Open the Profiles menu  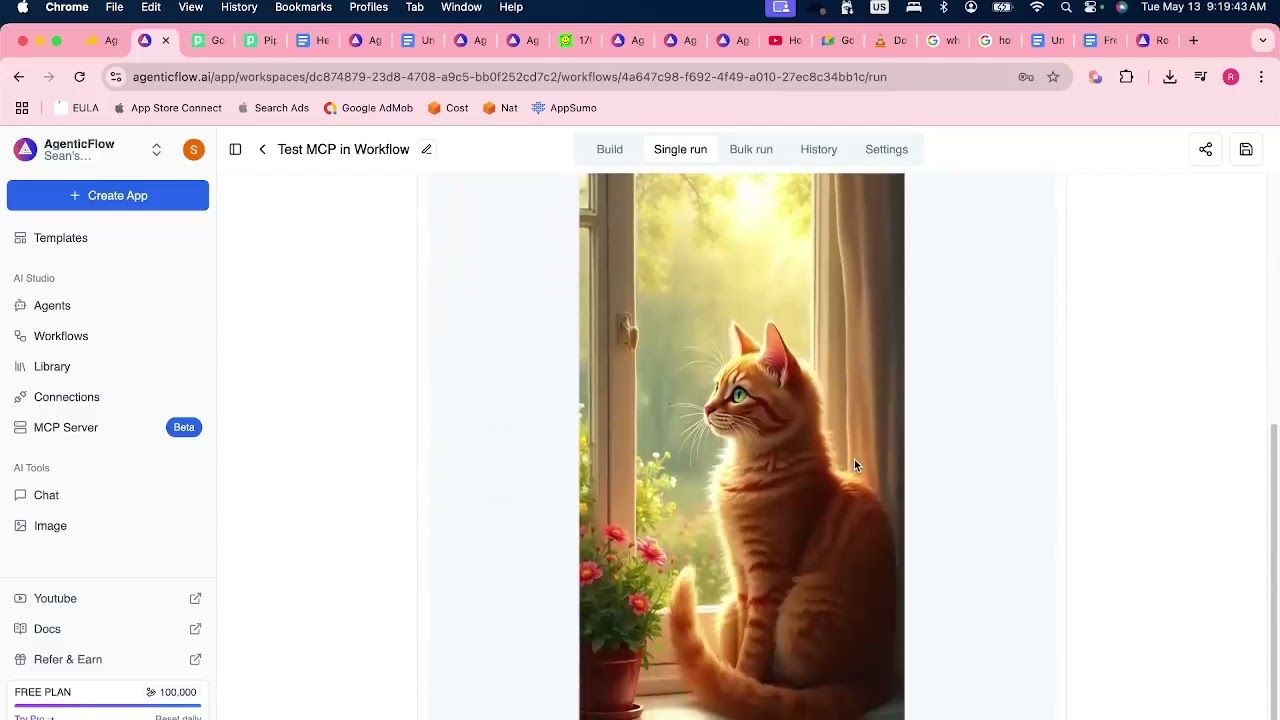tap(368, 7)
